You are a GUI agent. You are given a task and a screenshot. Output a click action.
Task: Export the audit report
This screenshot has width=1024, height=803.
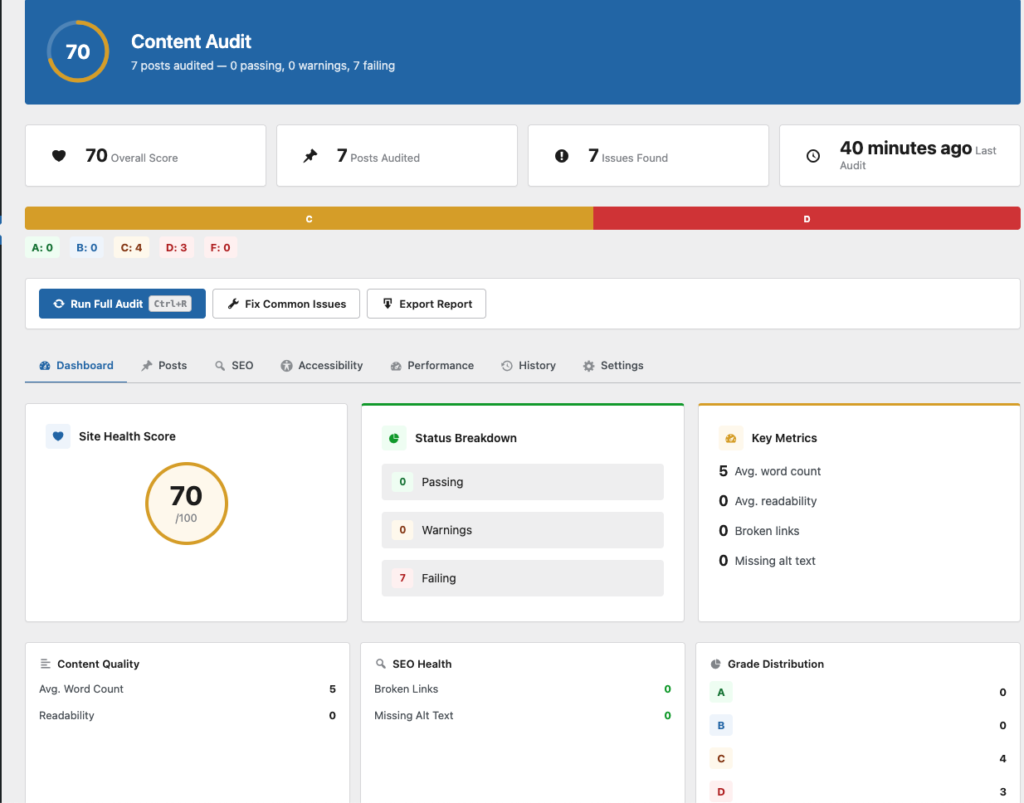[426, 304]
